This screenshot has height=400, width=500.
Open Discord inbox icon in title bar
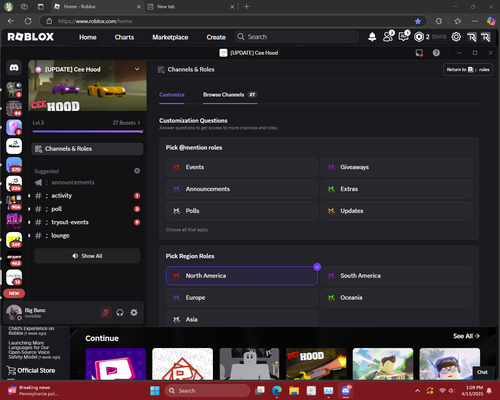click(419, 53)
